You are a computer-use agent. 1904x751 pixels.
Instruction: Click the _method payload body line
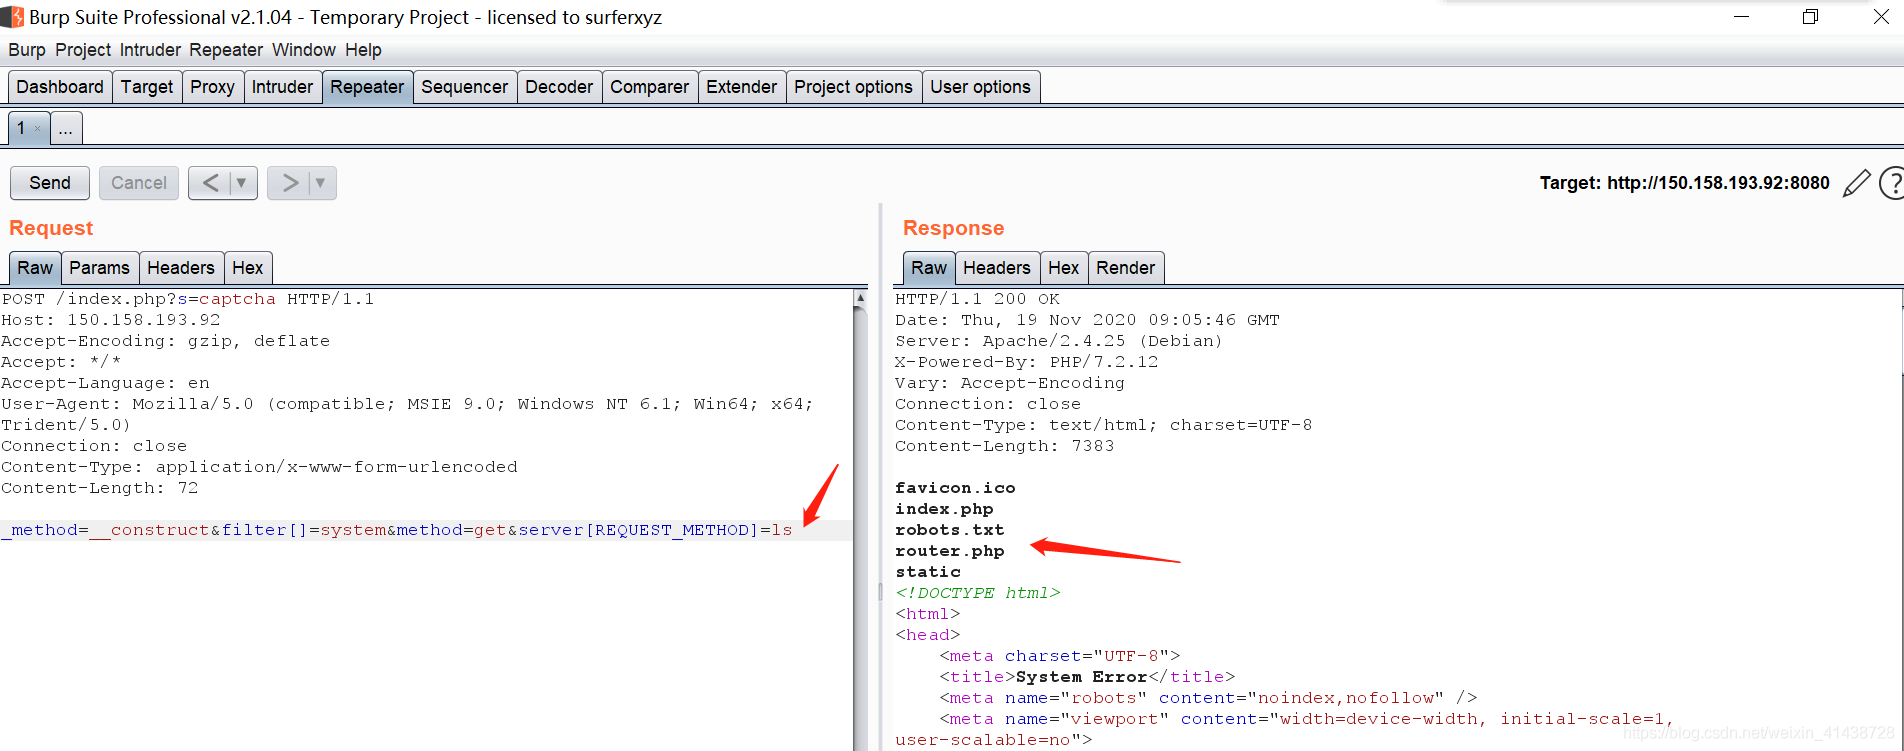(x=397, y=530)
